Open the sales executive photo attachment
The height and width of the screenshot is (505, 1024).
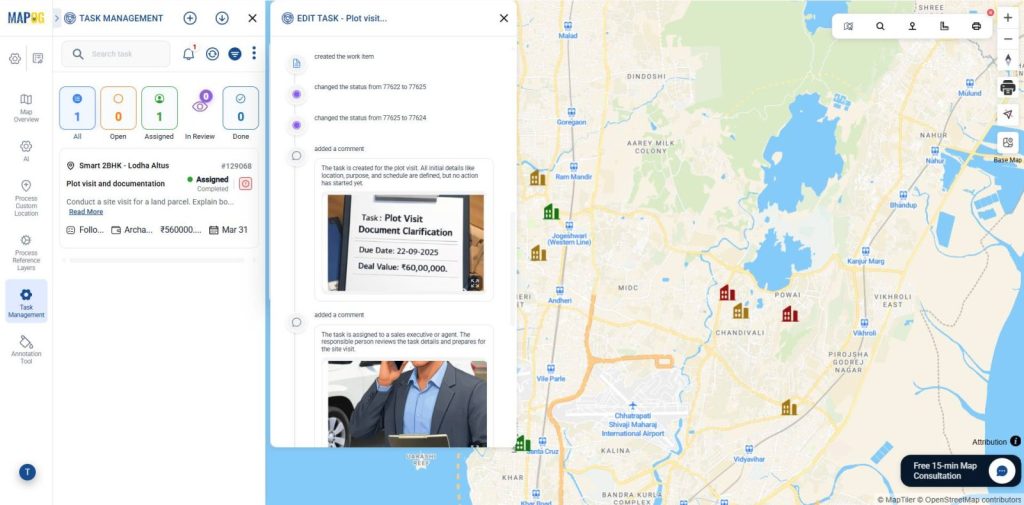pos(407,404)
